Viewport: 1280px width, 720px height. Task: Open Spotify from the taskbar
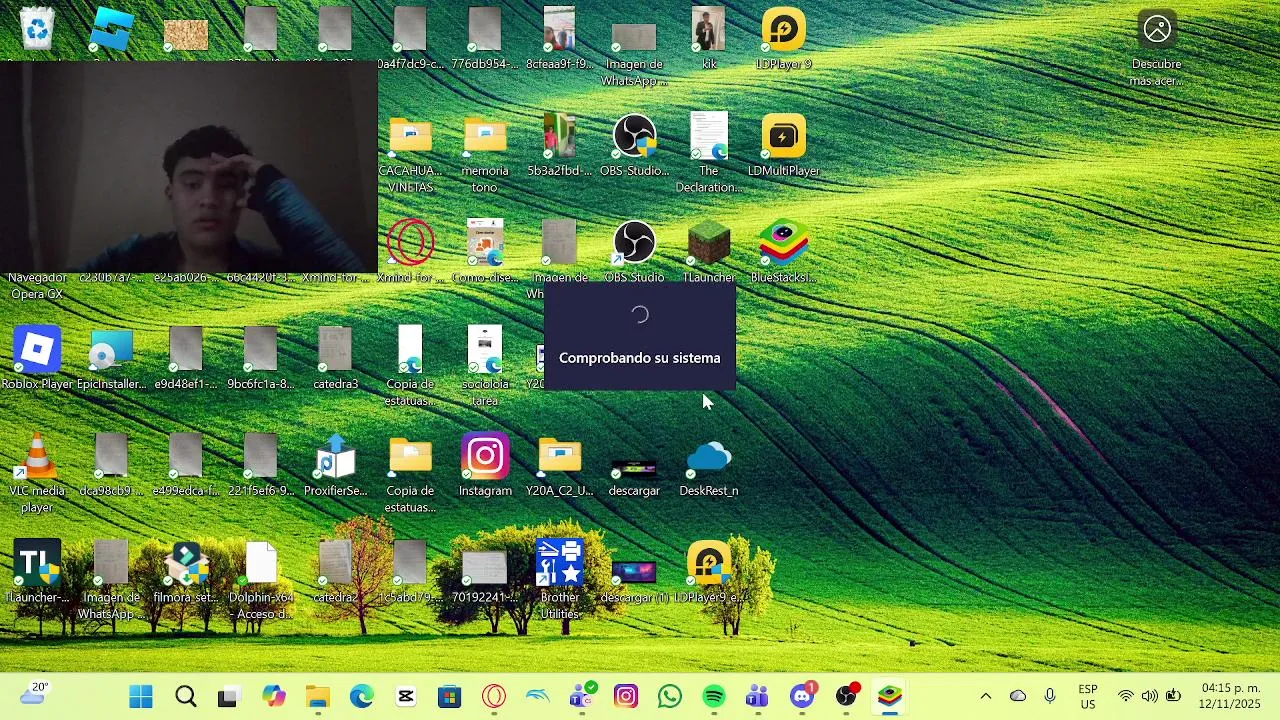713,696
